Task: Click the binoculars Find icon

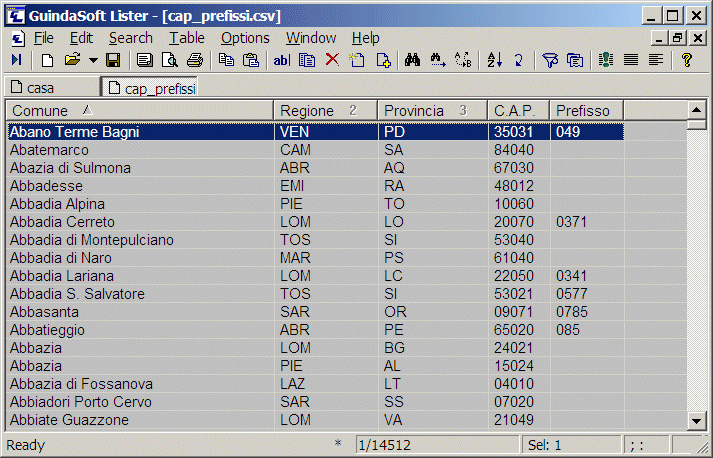Action: click(412, 61)
